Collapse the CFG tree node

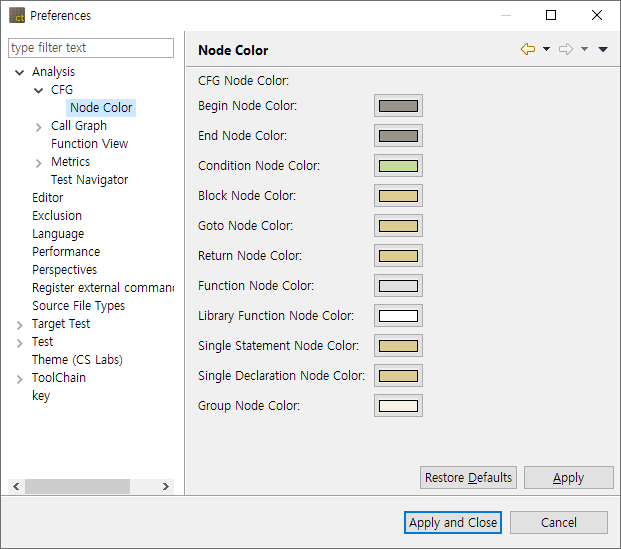pos(39,90)
